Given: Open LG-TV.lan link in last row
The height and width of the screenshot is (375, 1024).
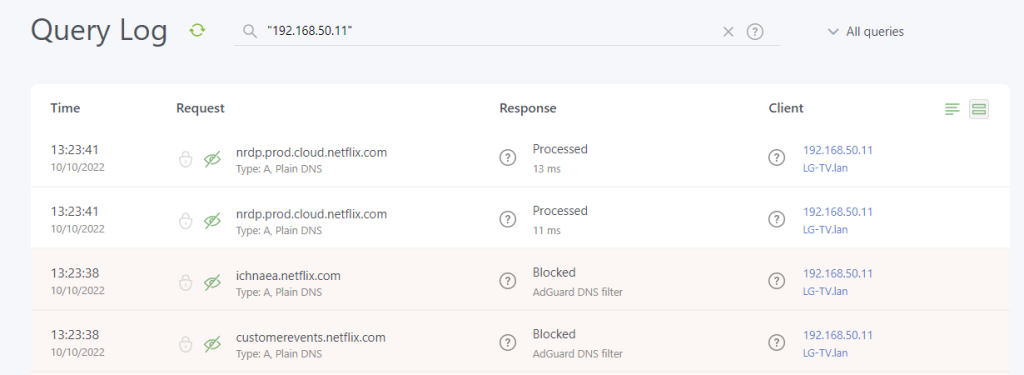Looking at the screenshot, I should tap(825, 353).
